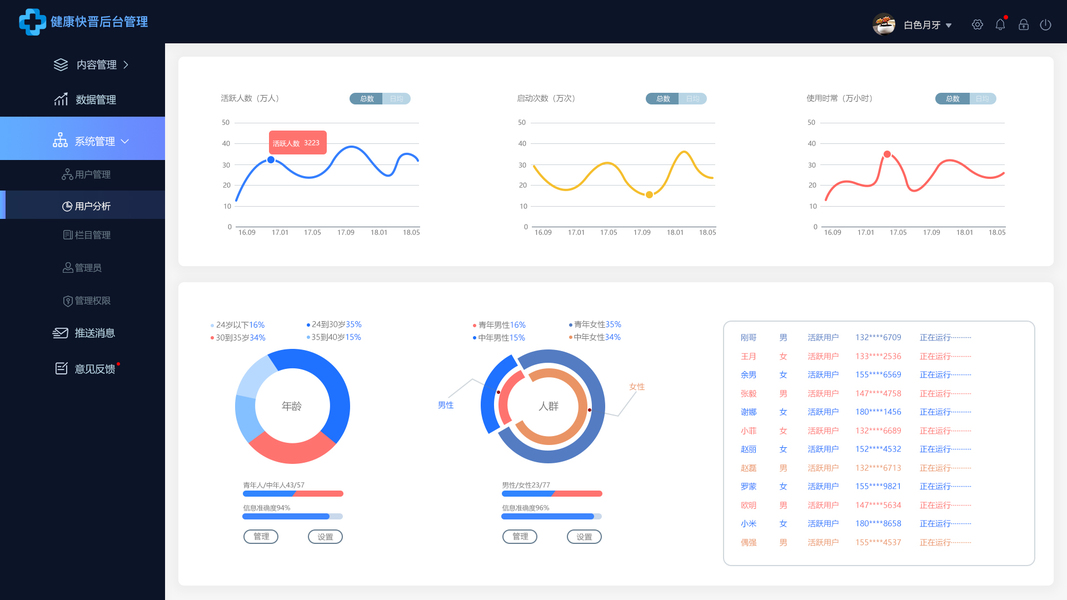Click legend entry 中年男性15%

pos(499,337)
